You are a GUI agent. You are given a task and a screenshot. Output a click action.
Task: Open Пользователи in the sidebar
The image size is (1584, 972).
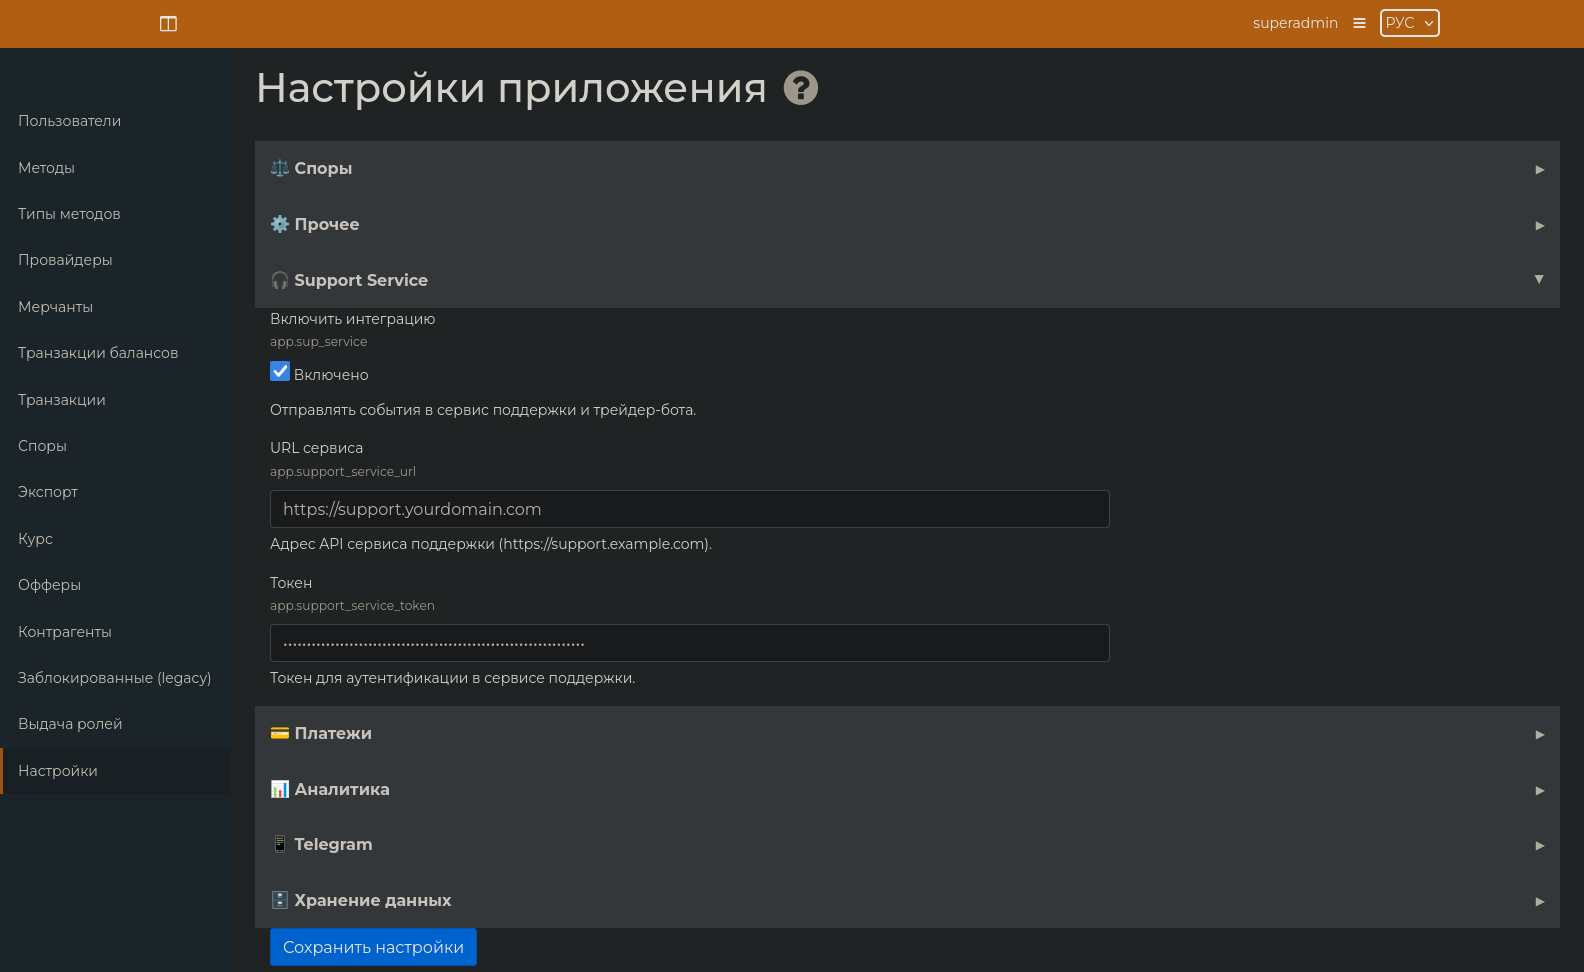[69, 121]
